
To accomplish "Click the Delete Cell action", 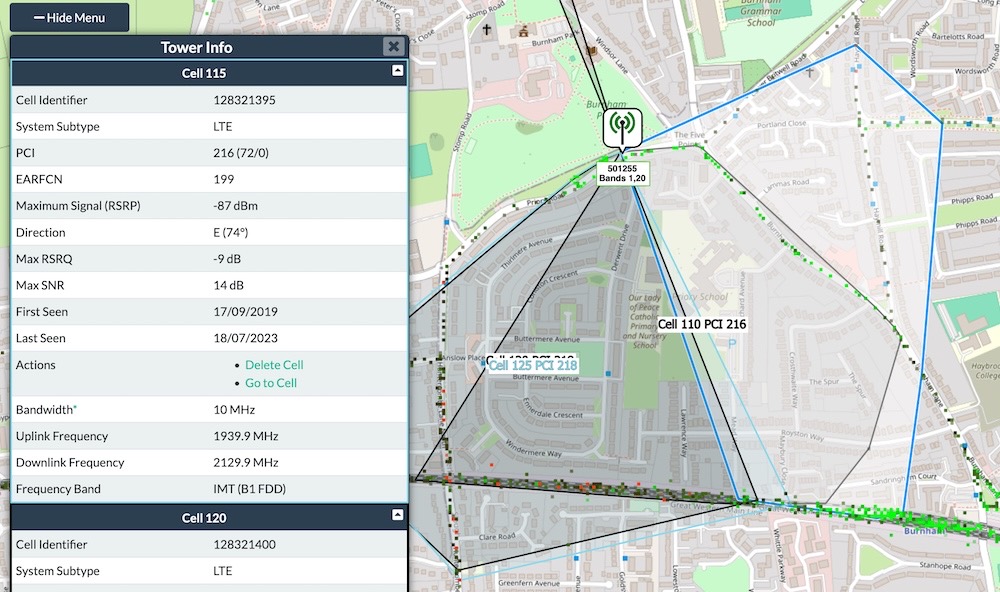I will point(274,364).
